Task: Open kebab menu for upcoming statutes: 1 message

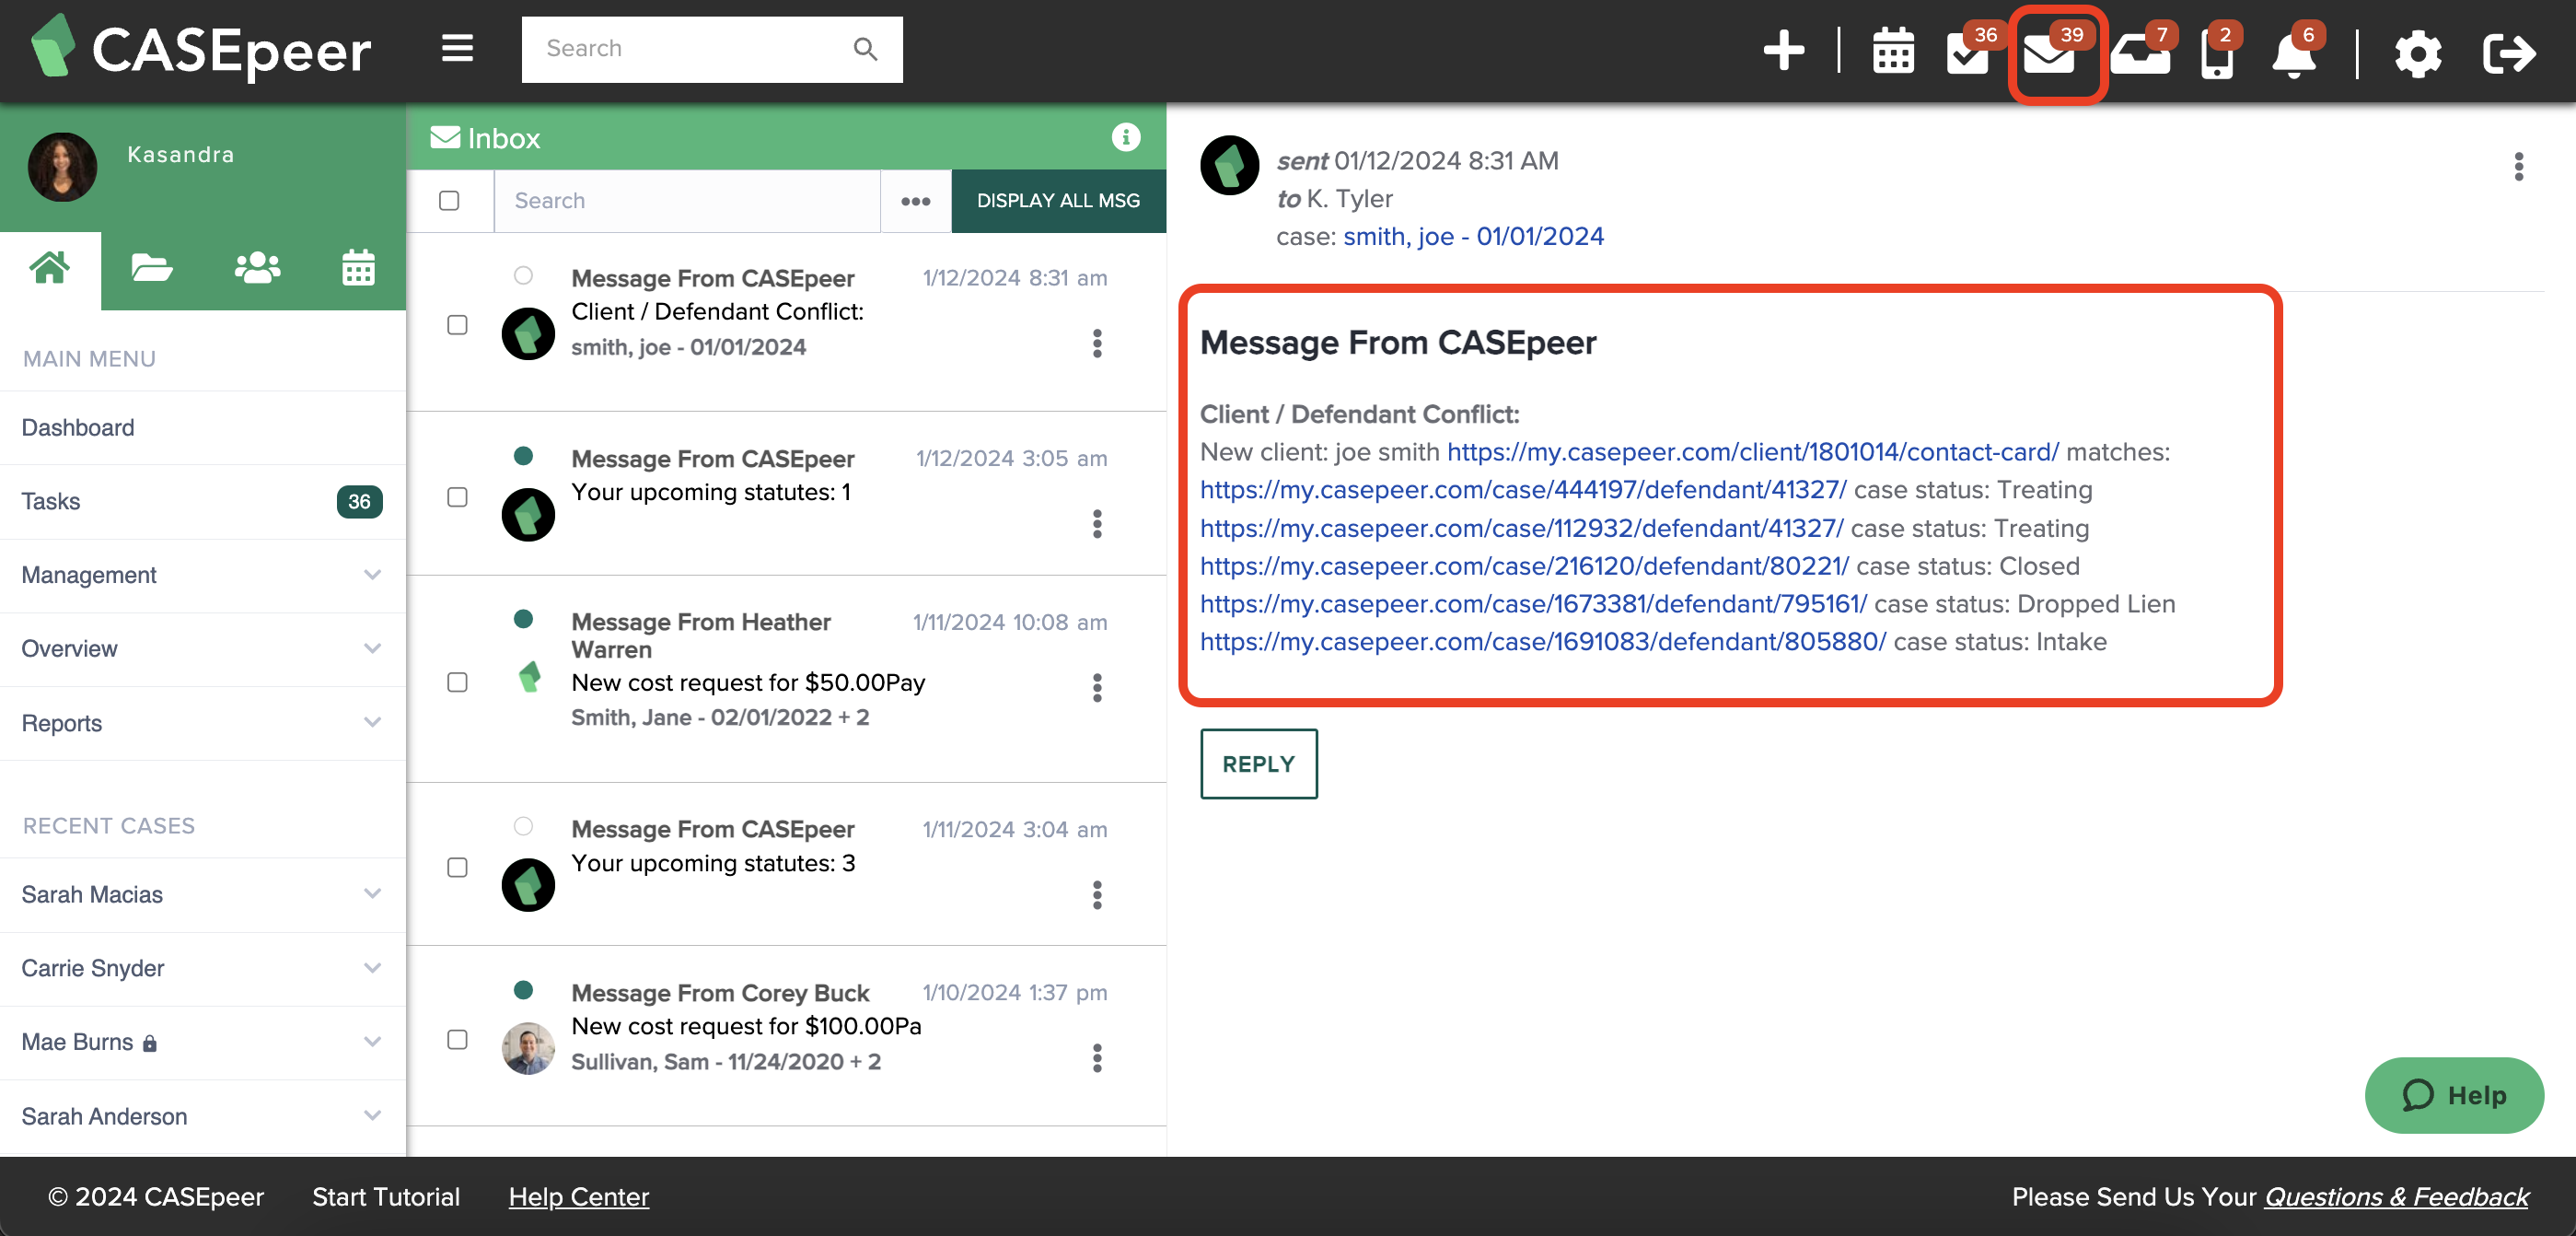Action: pyautogui.click(x=1097, y=523)
